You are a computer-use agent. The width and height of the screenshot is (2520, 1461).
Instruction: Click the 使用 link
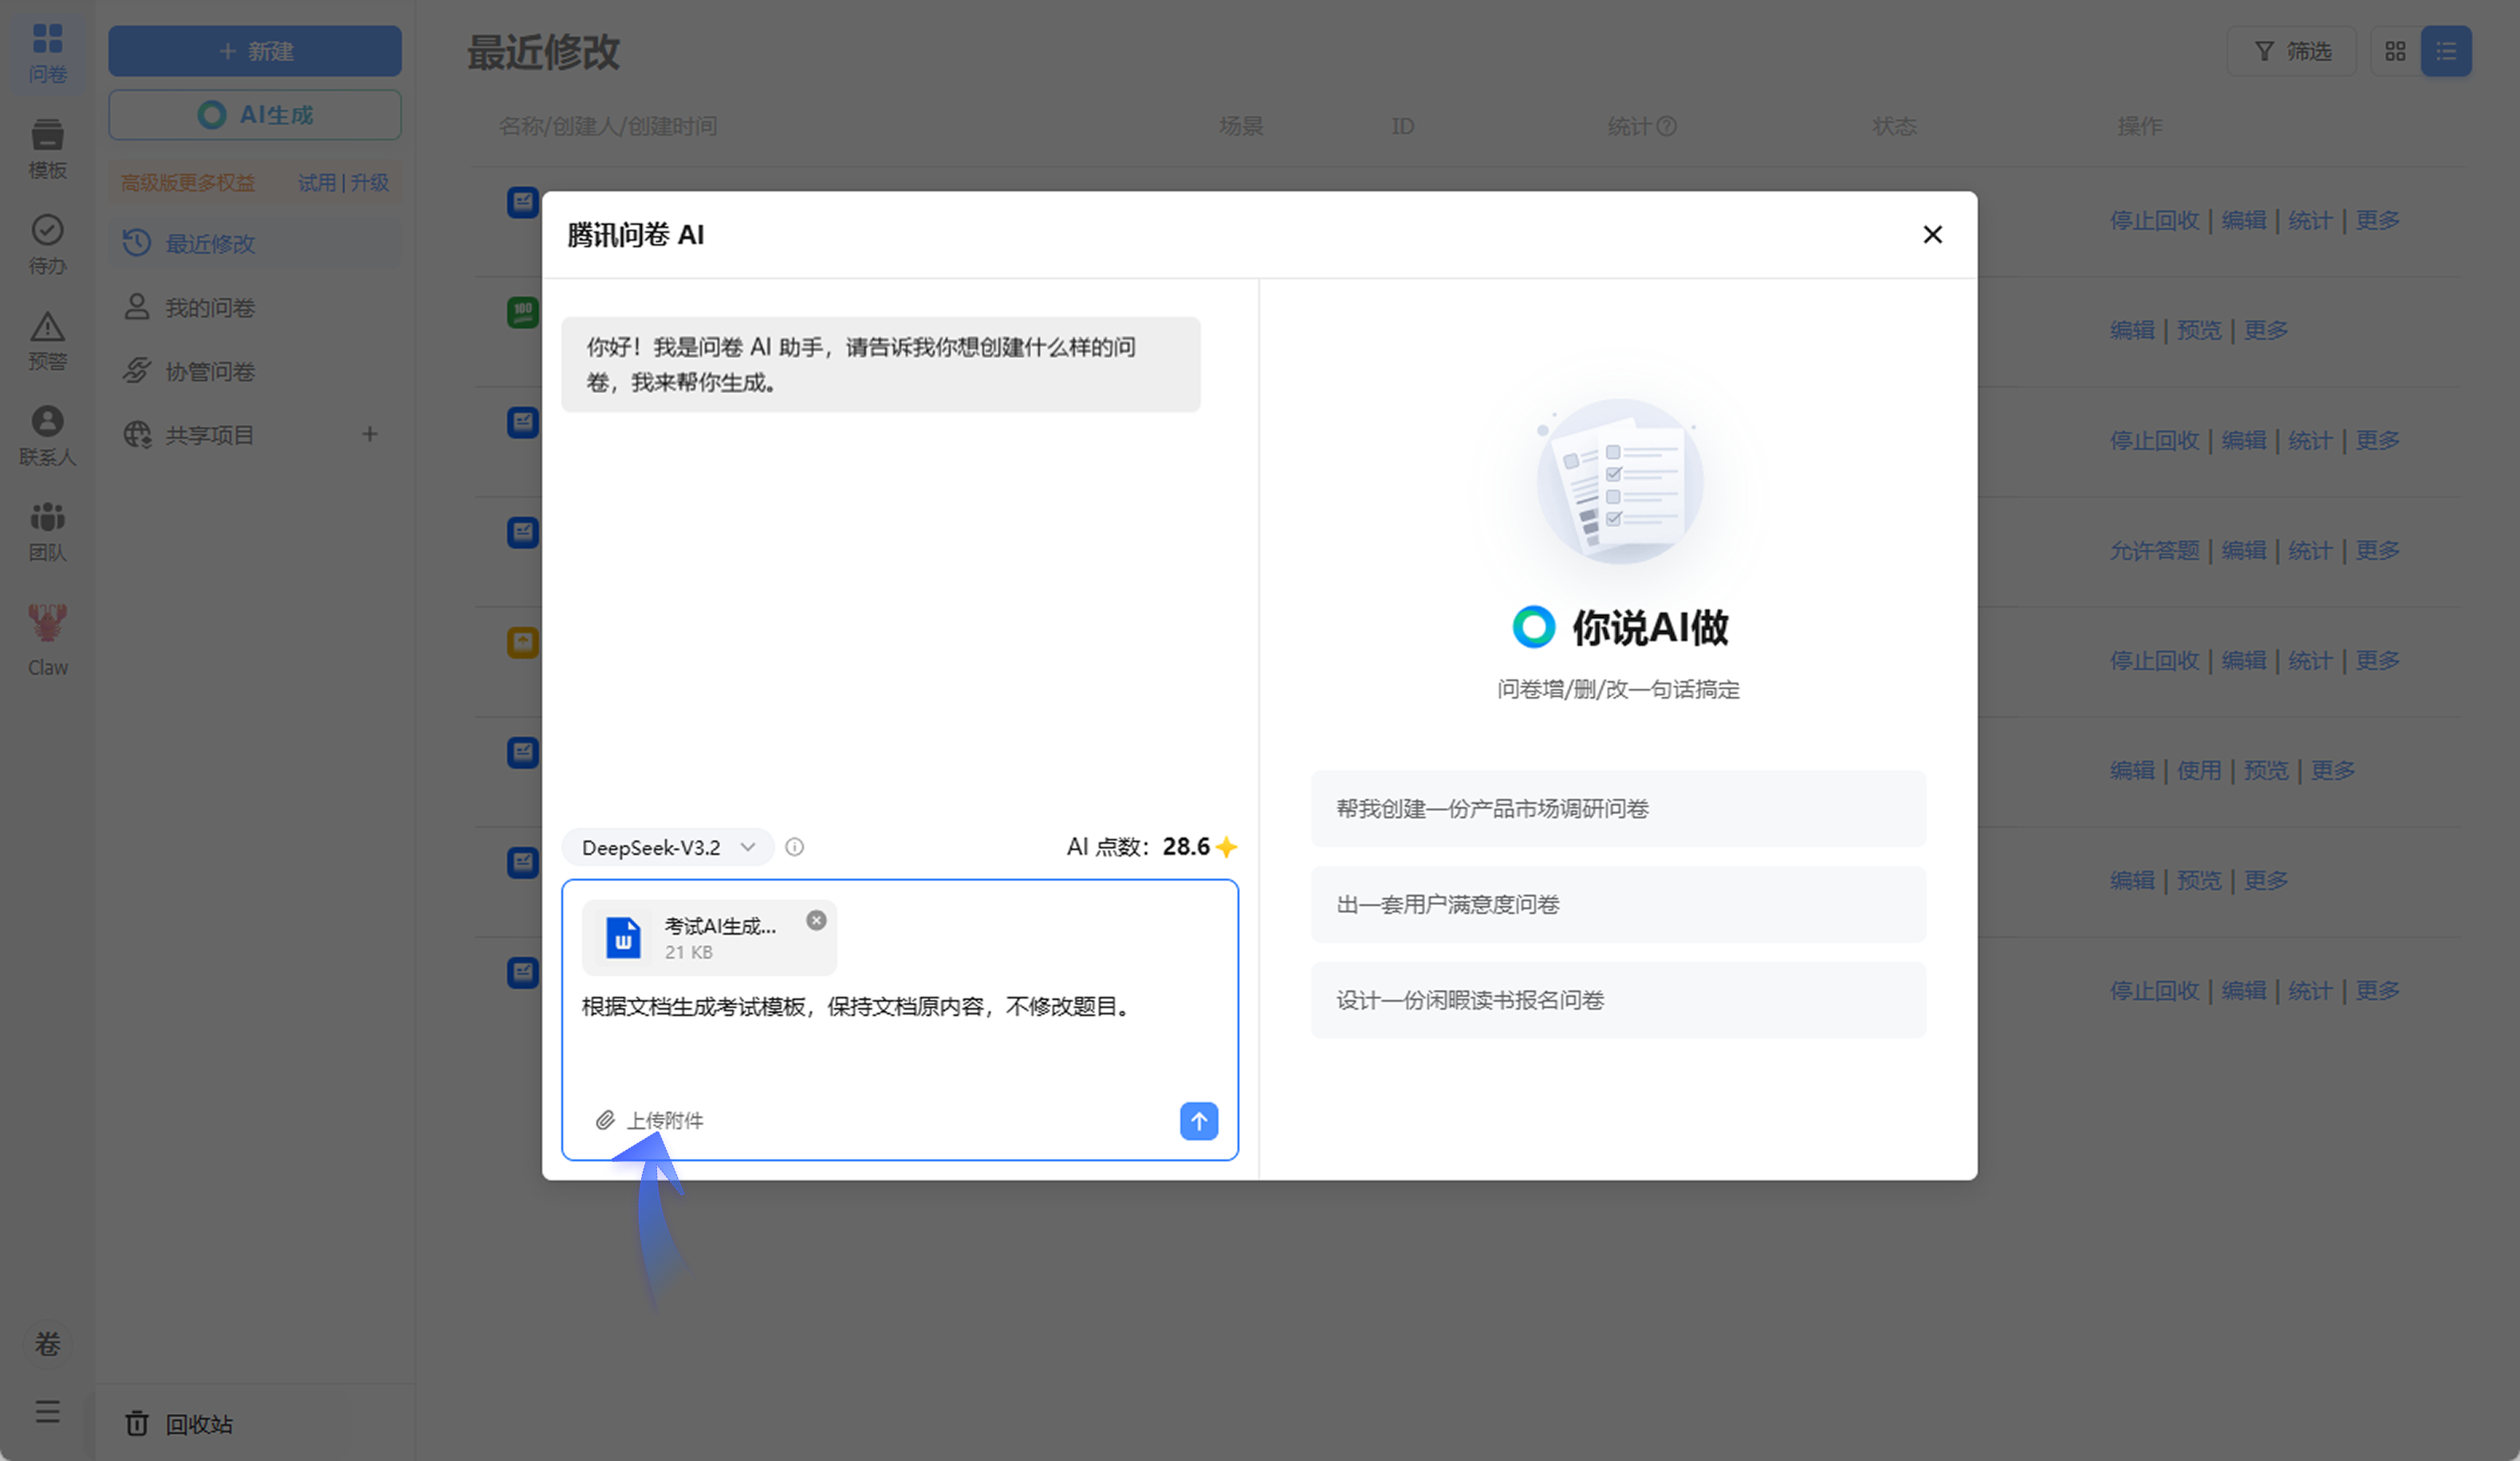click(2199, 770)
